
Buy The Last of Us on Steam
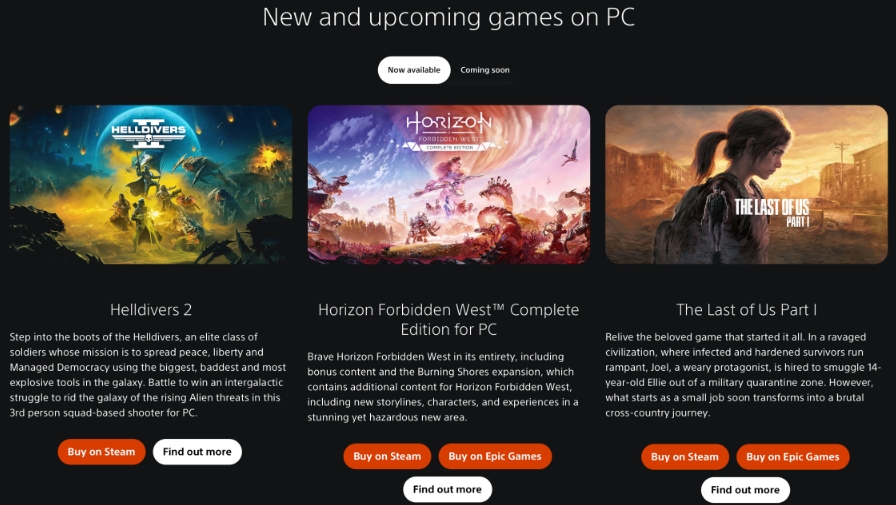coord(685,456)
